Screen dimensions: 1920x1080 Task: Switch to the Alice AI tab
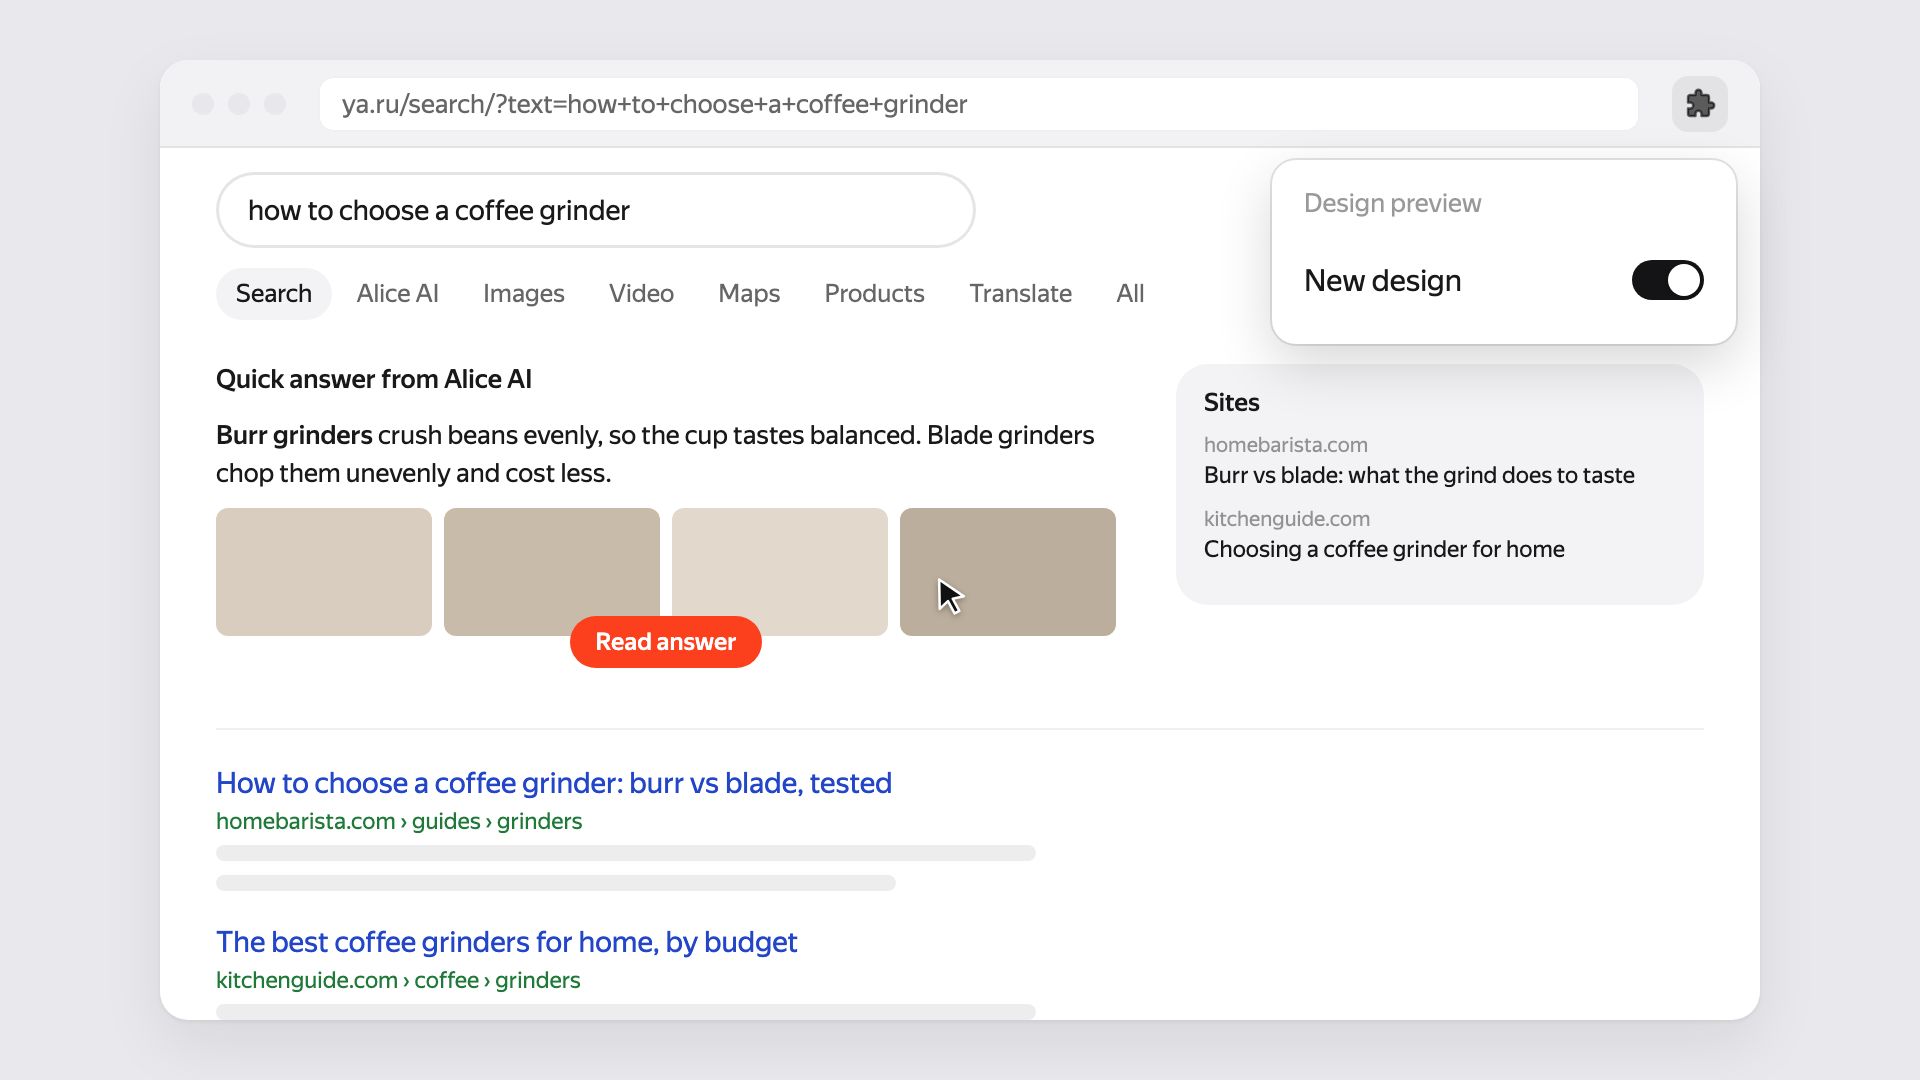point(398,293)
